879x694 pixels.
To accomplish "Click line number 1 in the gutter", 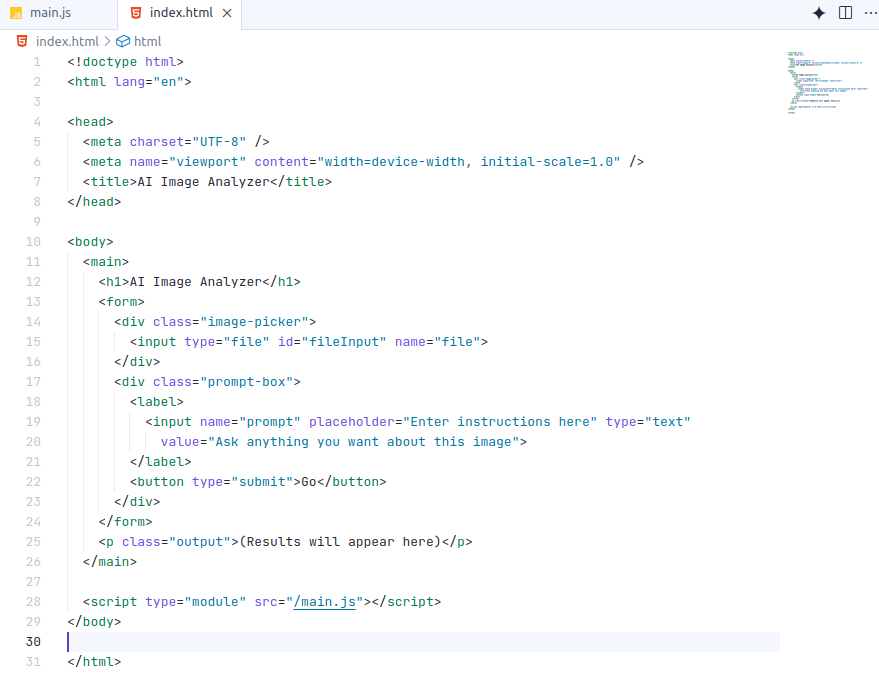I will 37,62.
